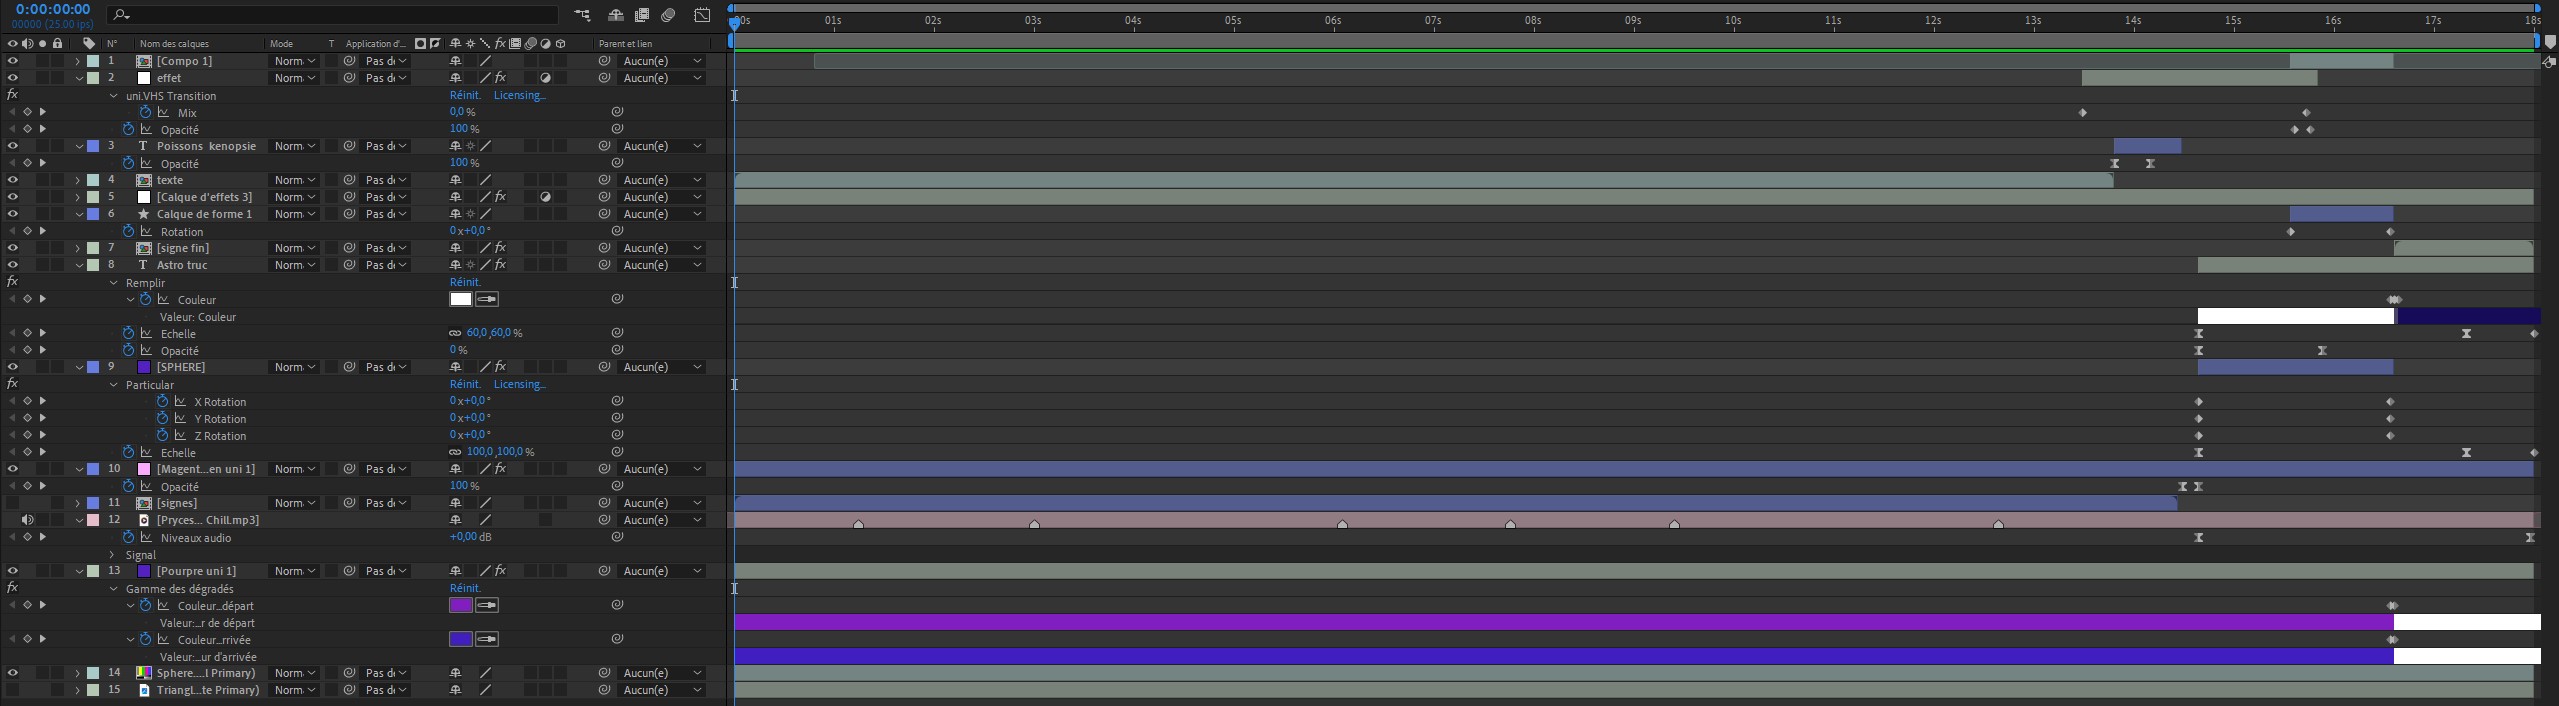Show the signes layer
Image resolution: width=2559 pixels, height=706 pixels.
click(x=12, y=503)
